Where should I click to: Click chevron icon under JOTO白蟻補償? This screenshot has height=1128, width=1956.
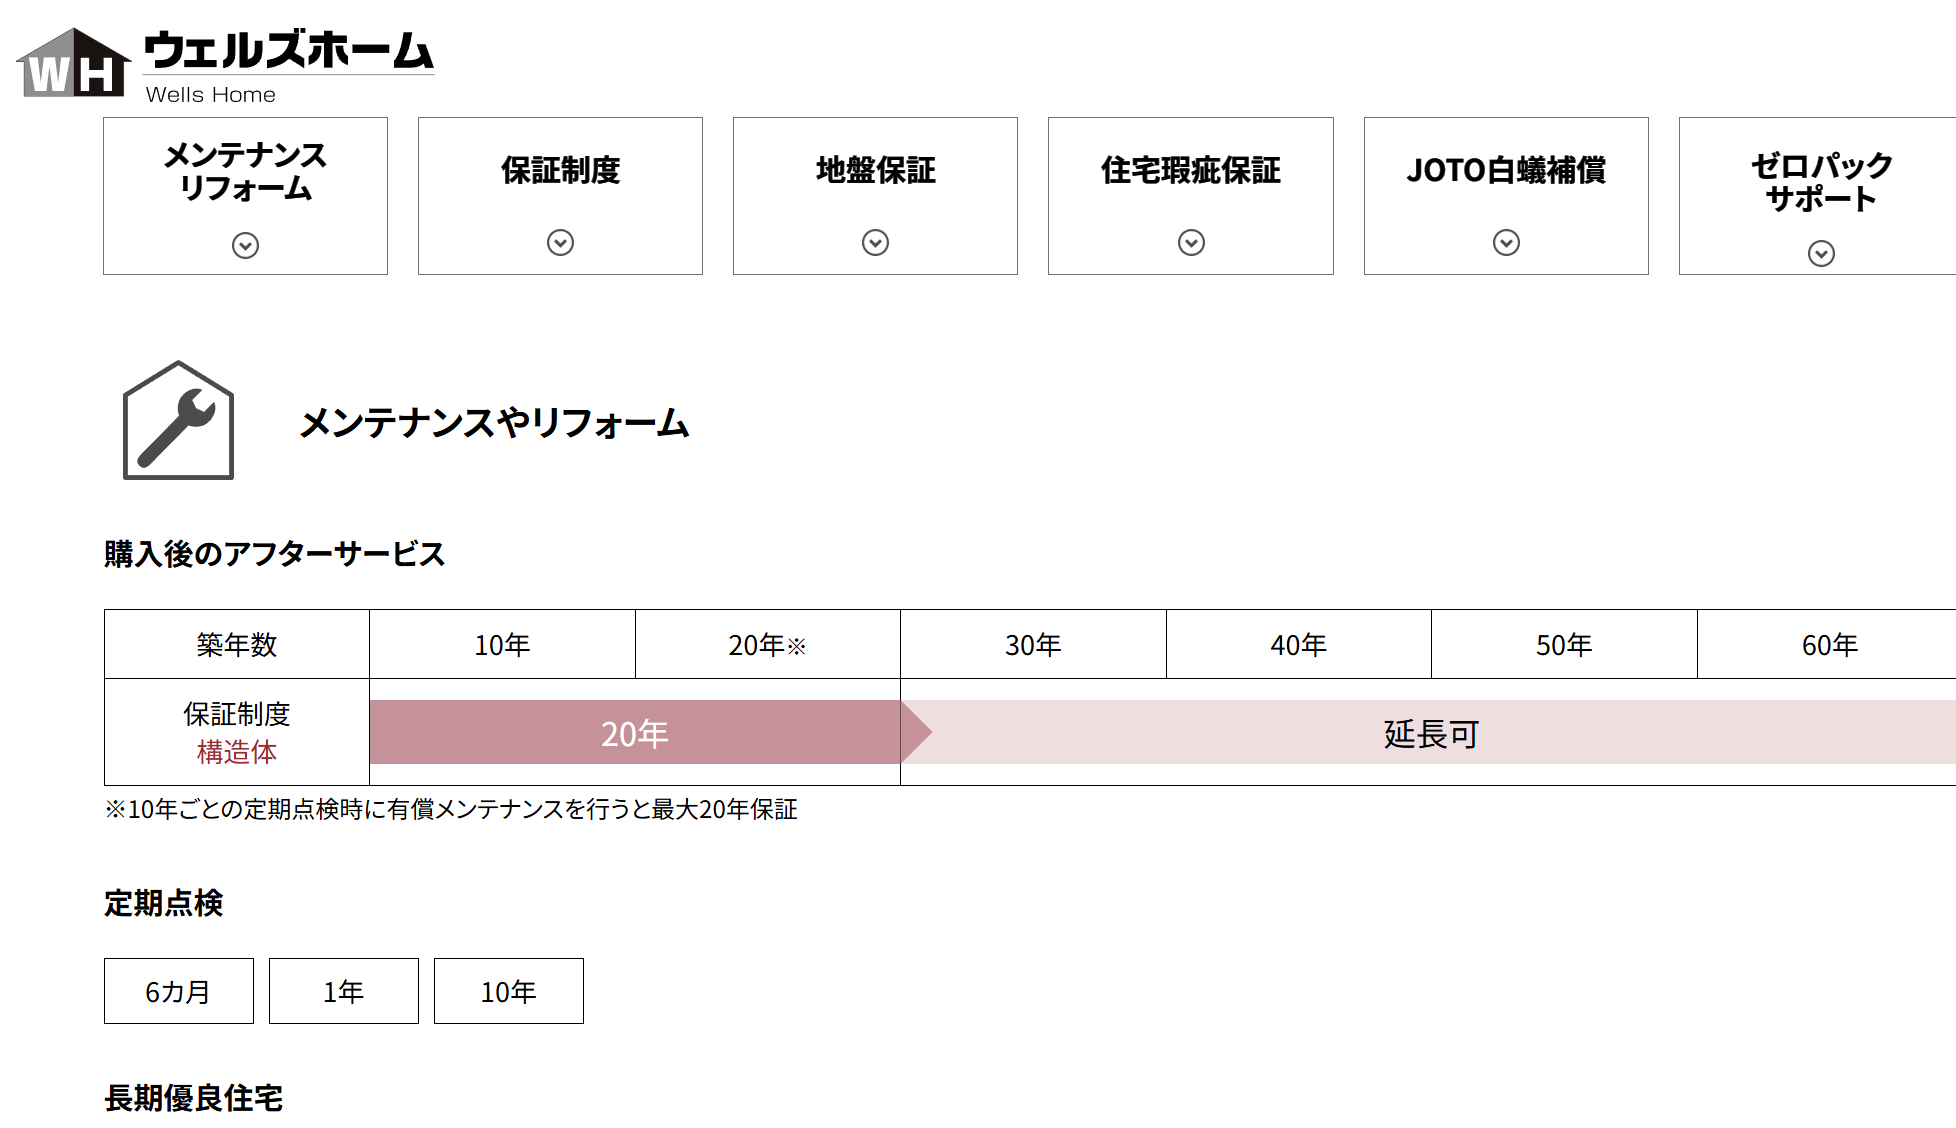(x=1506, y=243)
